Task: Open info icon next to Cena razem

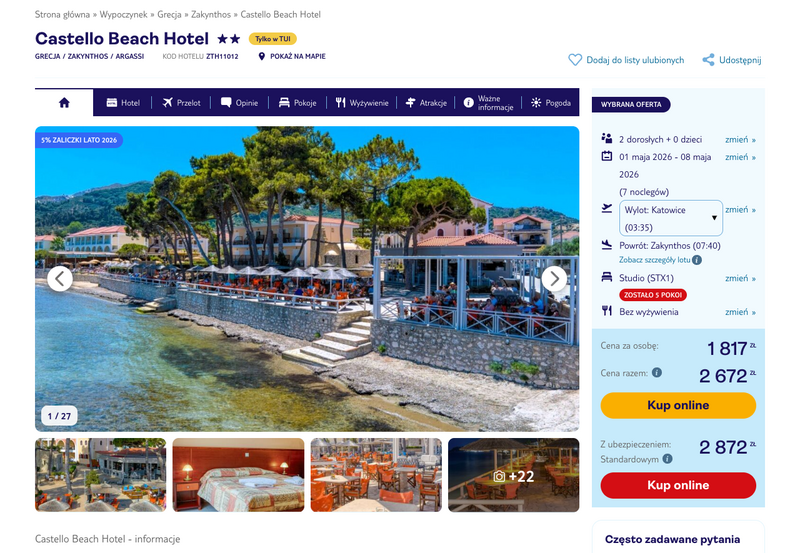Action: point(657,372)
